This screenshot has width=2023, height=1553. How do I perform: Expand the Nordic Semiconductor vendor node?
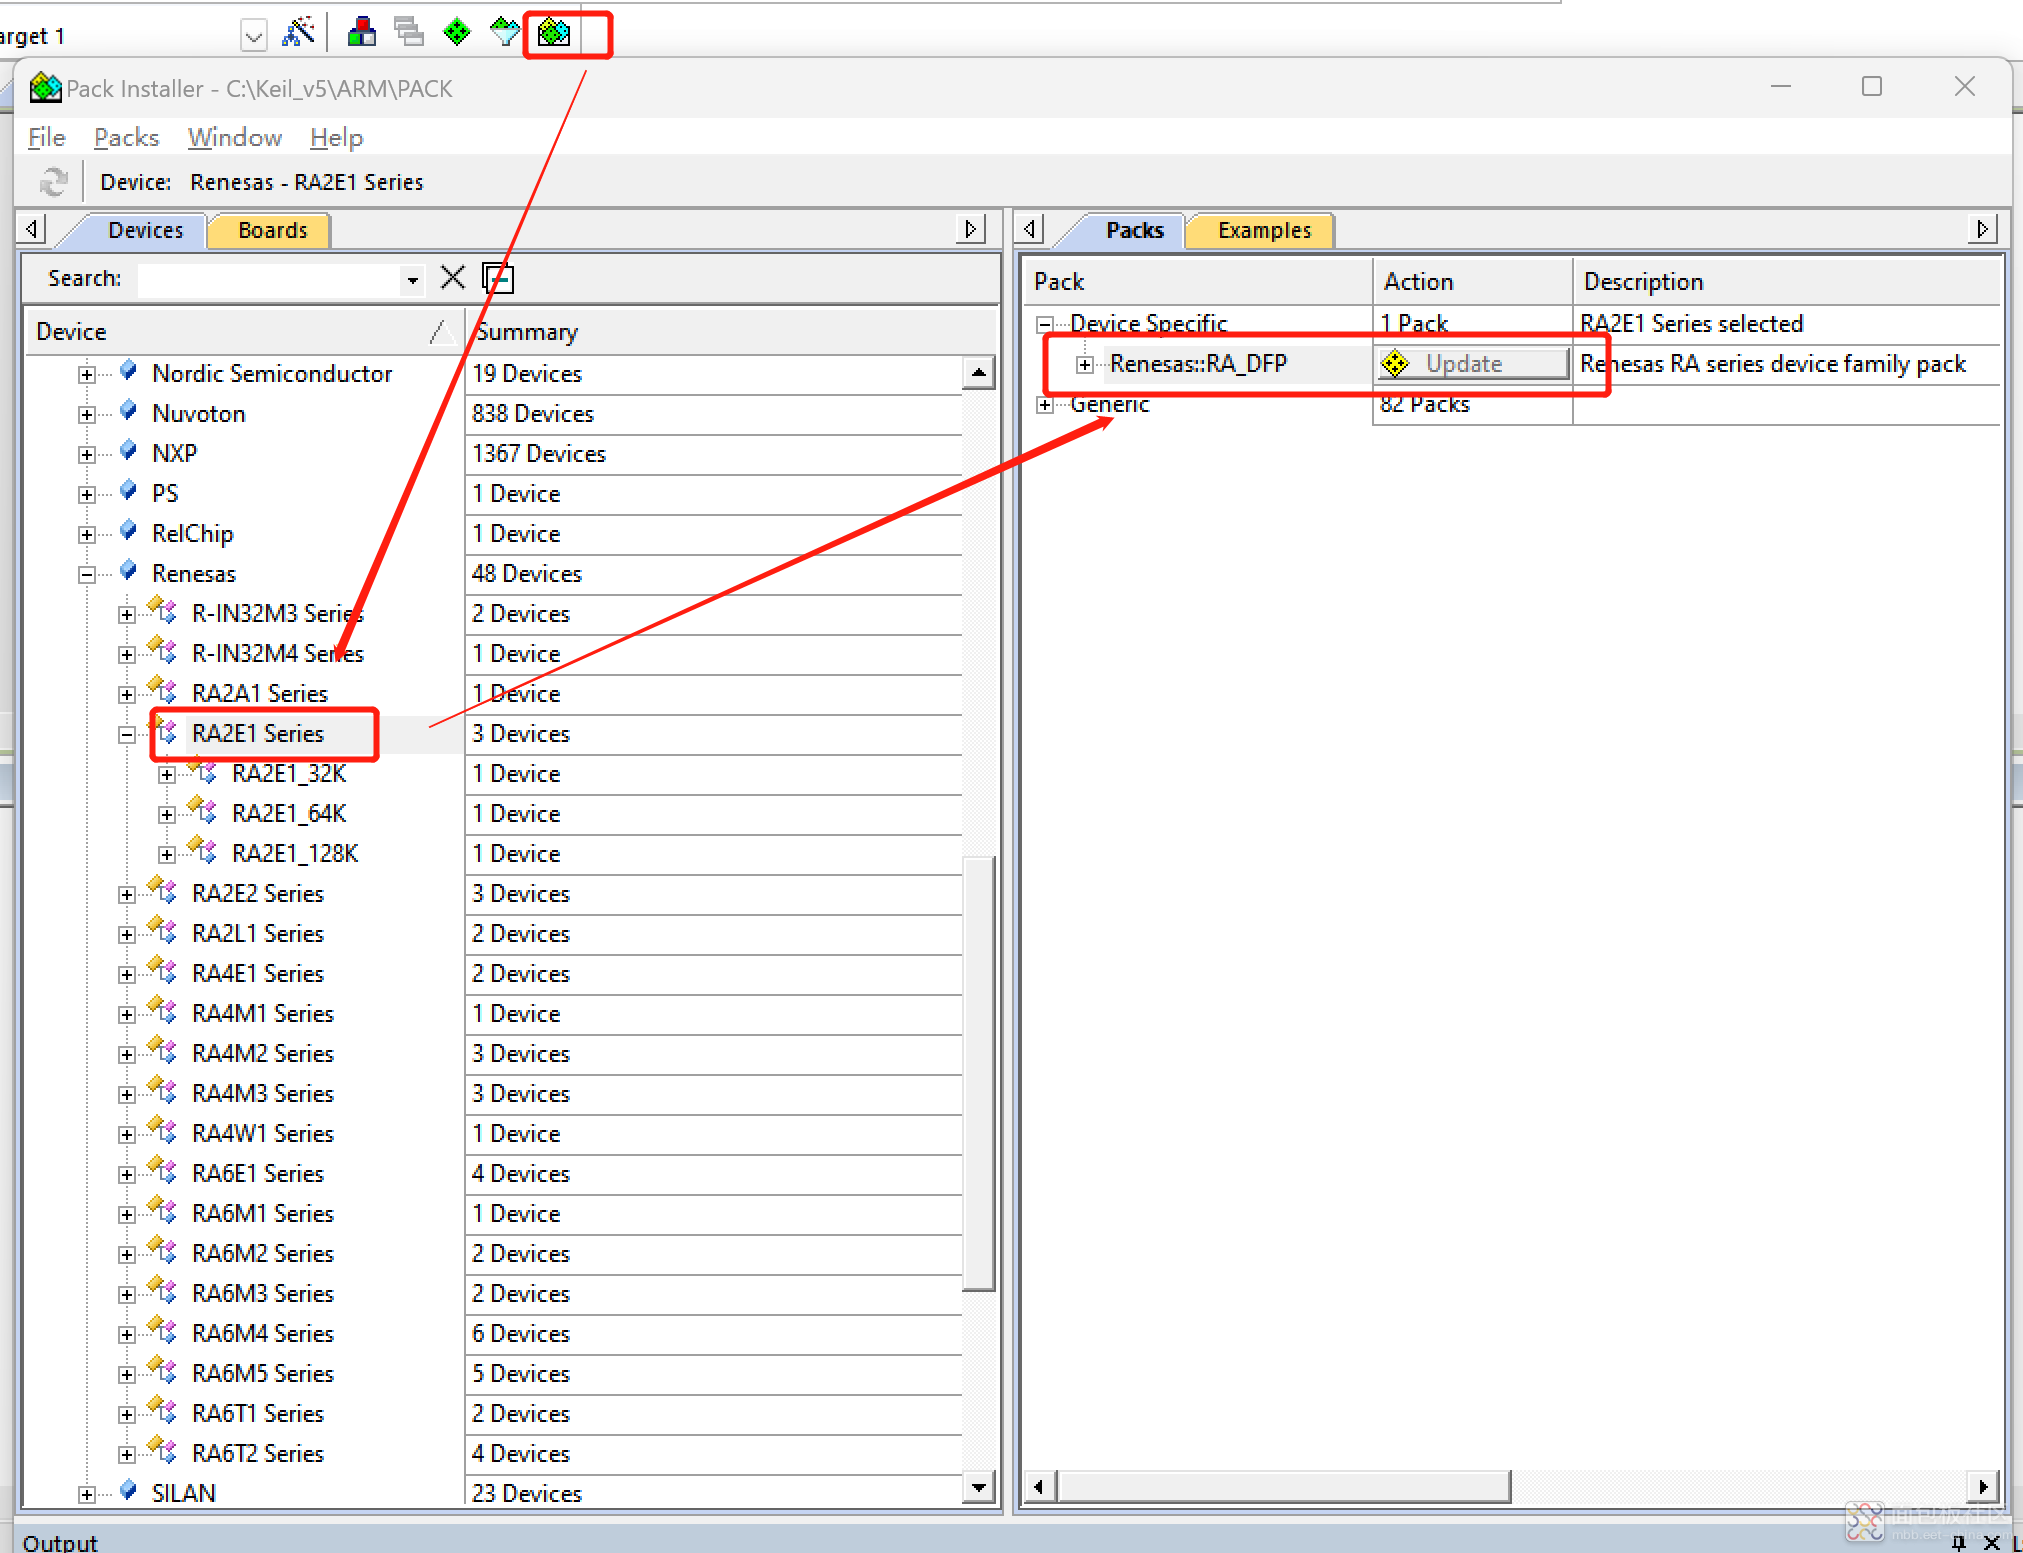[87, 375]
